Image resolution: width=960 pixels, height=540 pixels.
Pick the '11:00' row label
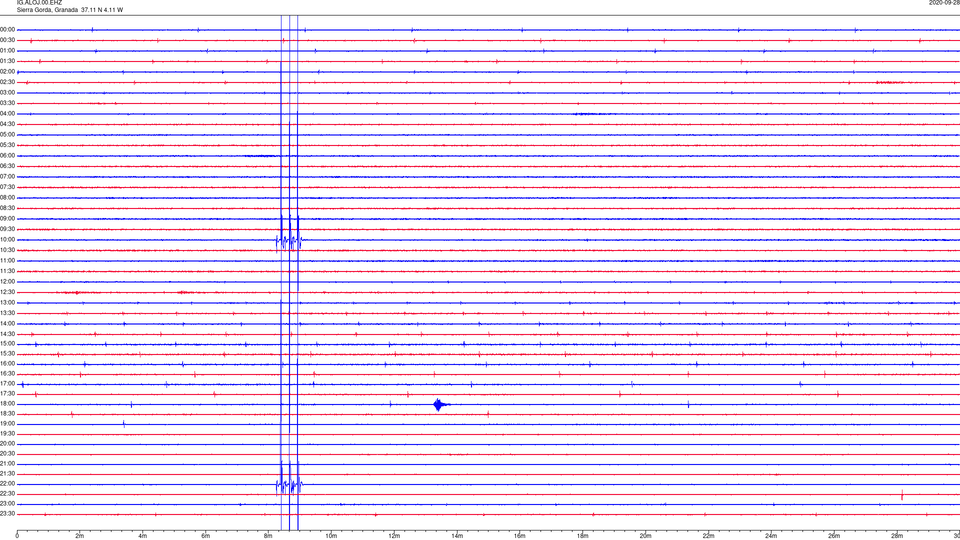[7, 261]
